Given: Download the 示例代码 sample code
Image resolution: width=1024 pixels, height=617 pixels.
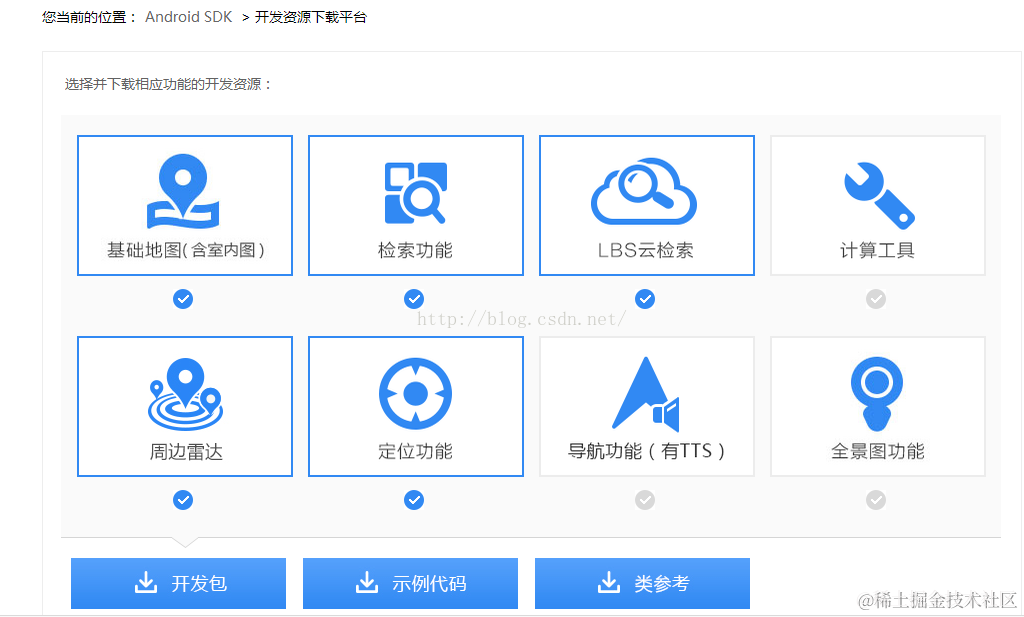Looking at the screenshot, I should point(410,583).
